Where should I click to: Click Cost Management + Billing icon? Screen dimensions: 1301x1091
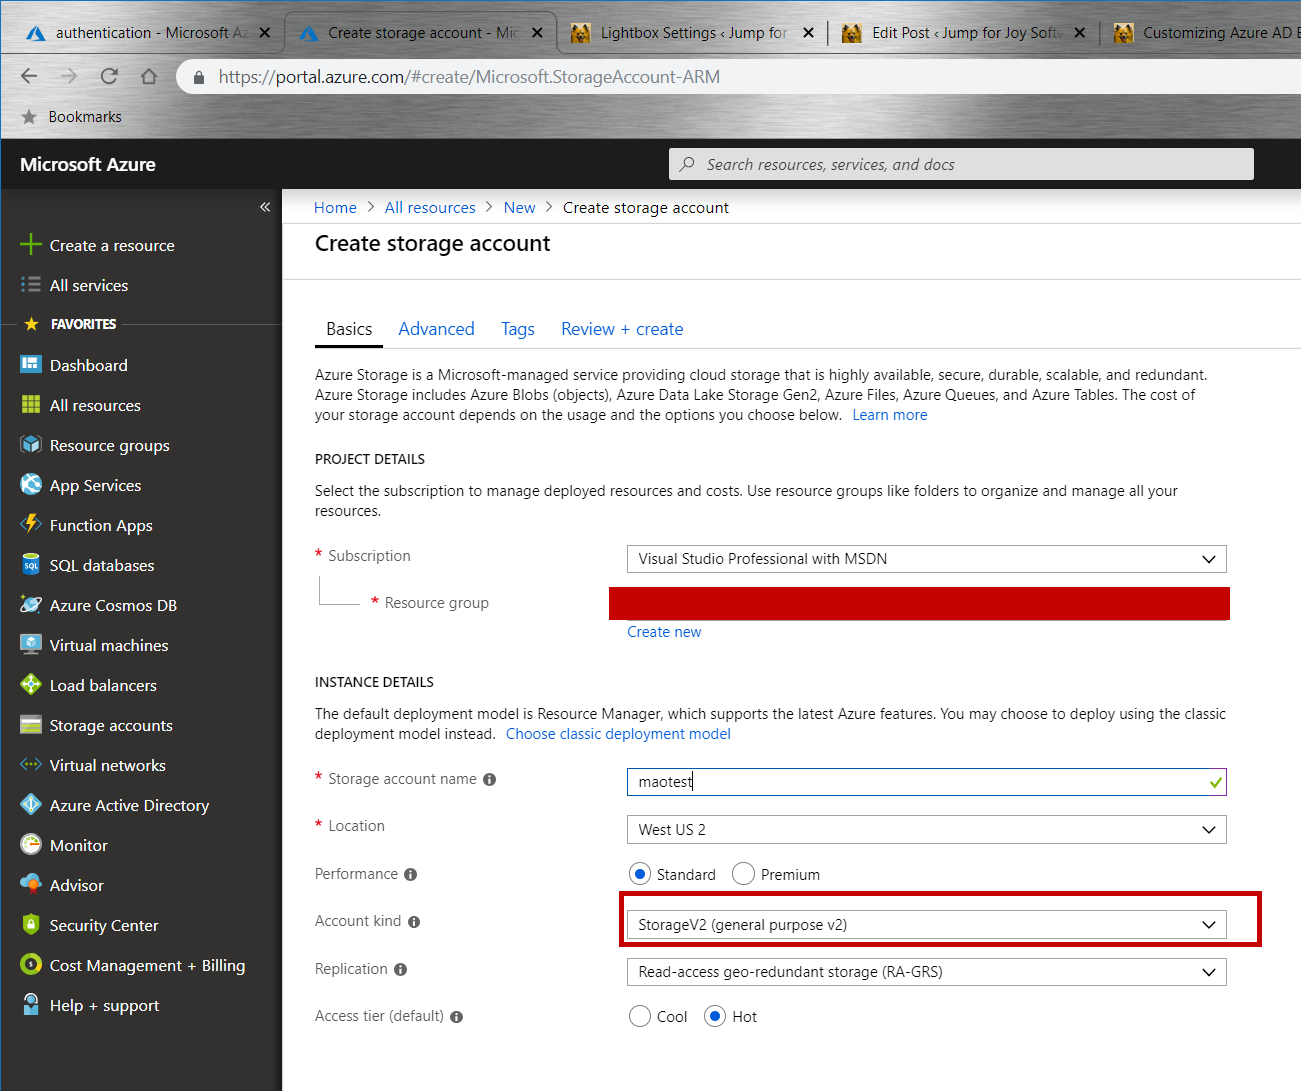click(31, 965)
